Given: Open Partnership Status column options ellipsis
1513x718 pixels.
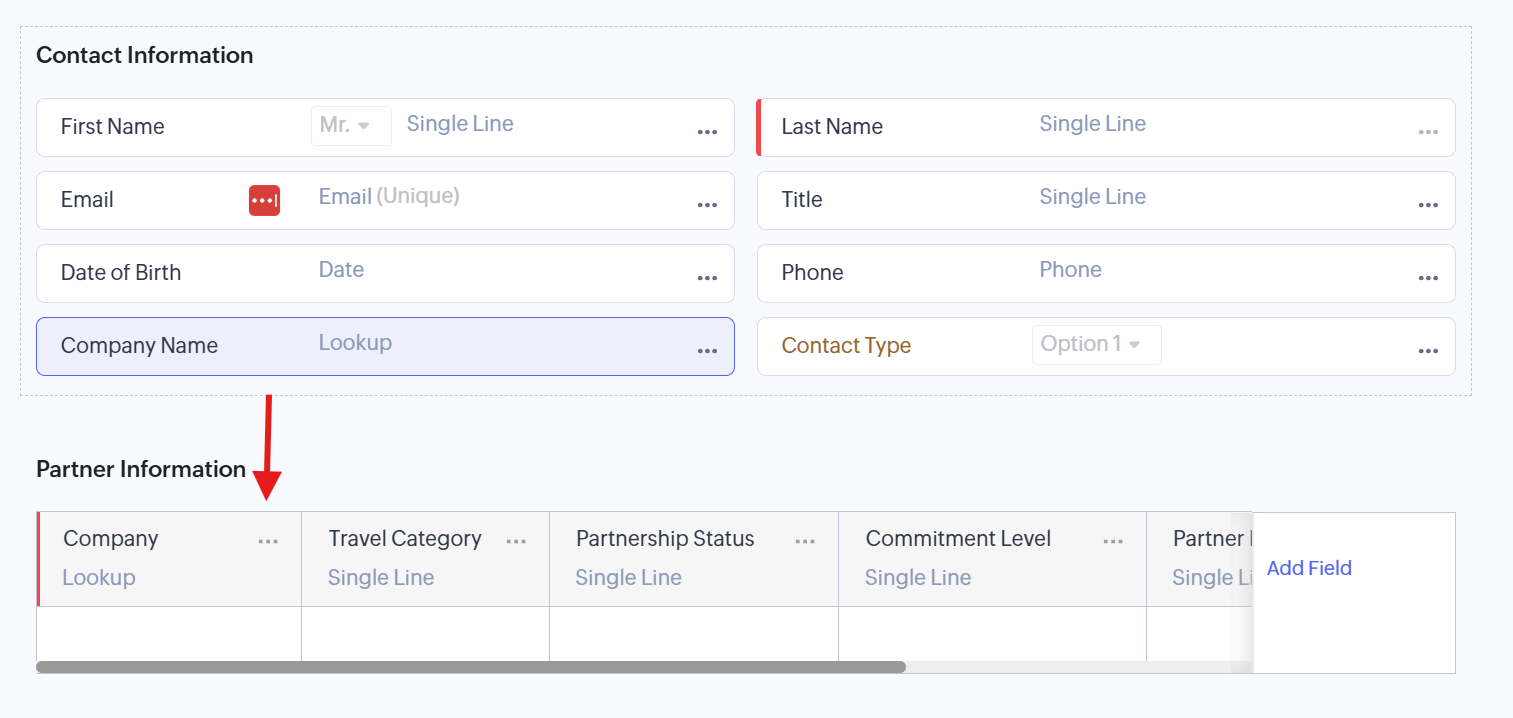Looking at the screenshot, I should [x=805, y=541].
